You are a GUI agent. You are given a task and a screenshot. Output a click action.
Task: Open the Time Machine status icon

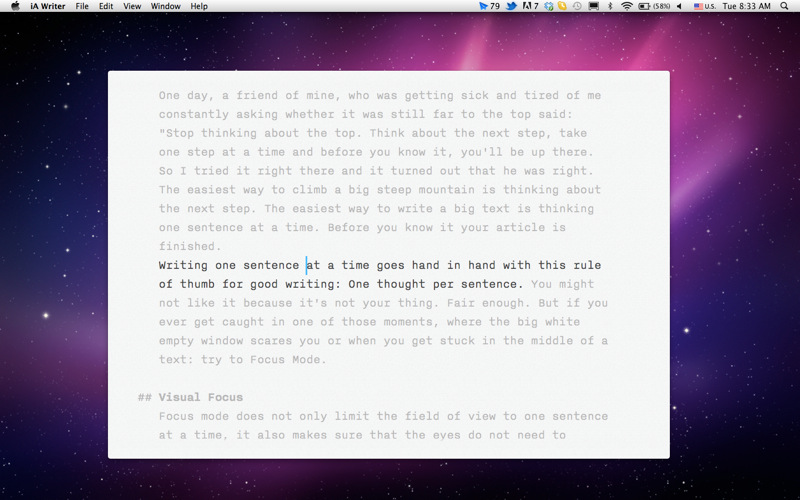[x=577, y=6]
